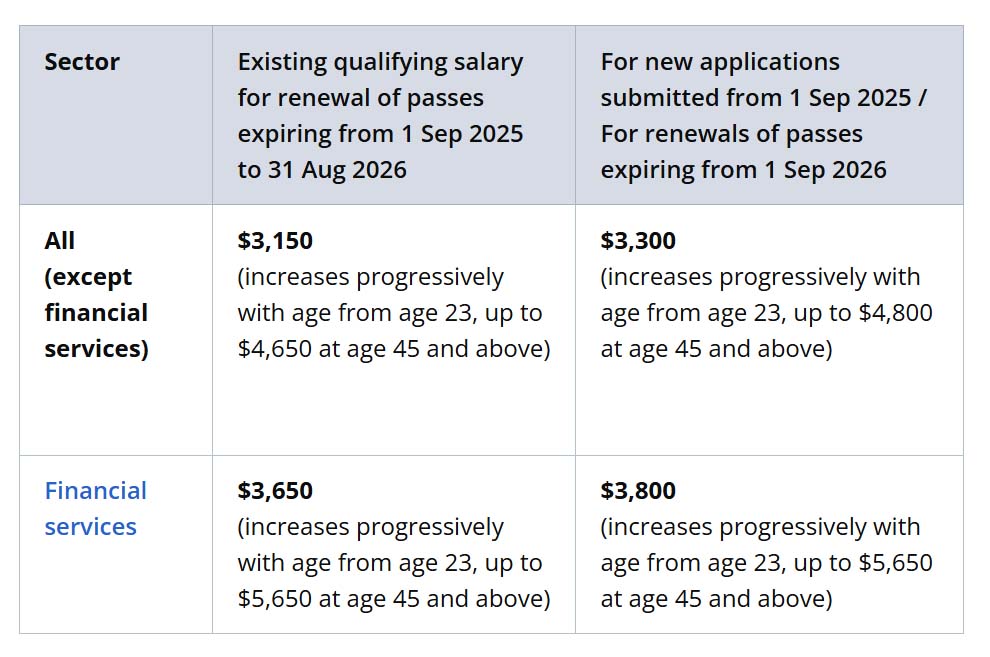Click the All (except financial services) row label
The width and height of the screenshot is (990, 657).
pyautogui.click(x=97, y=295)
